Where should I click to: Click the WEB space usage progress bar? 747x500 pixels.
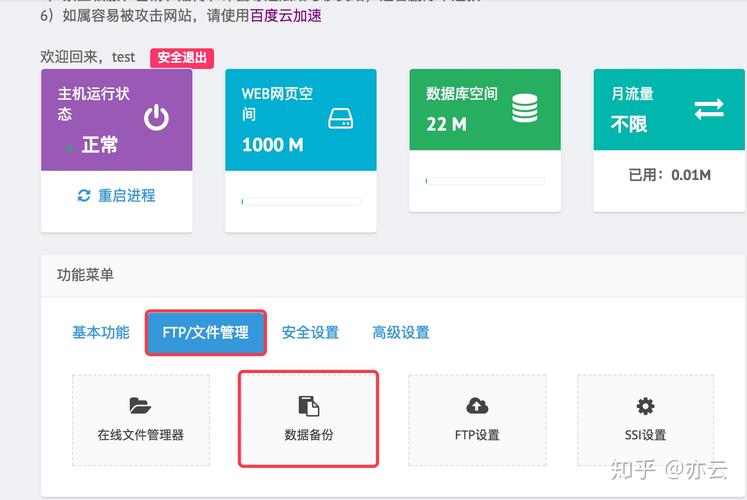tap(301, 202)
